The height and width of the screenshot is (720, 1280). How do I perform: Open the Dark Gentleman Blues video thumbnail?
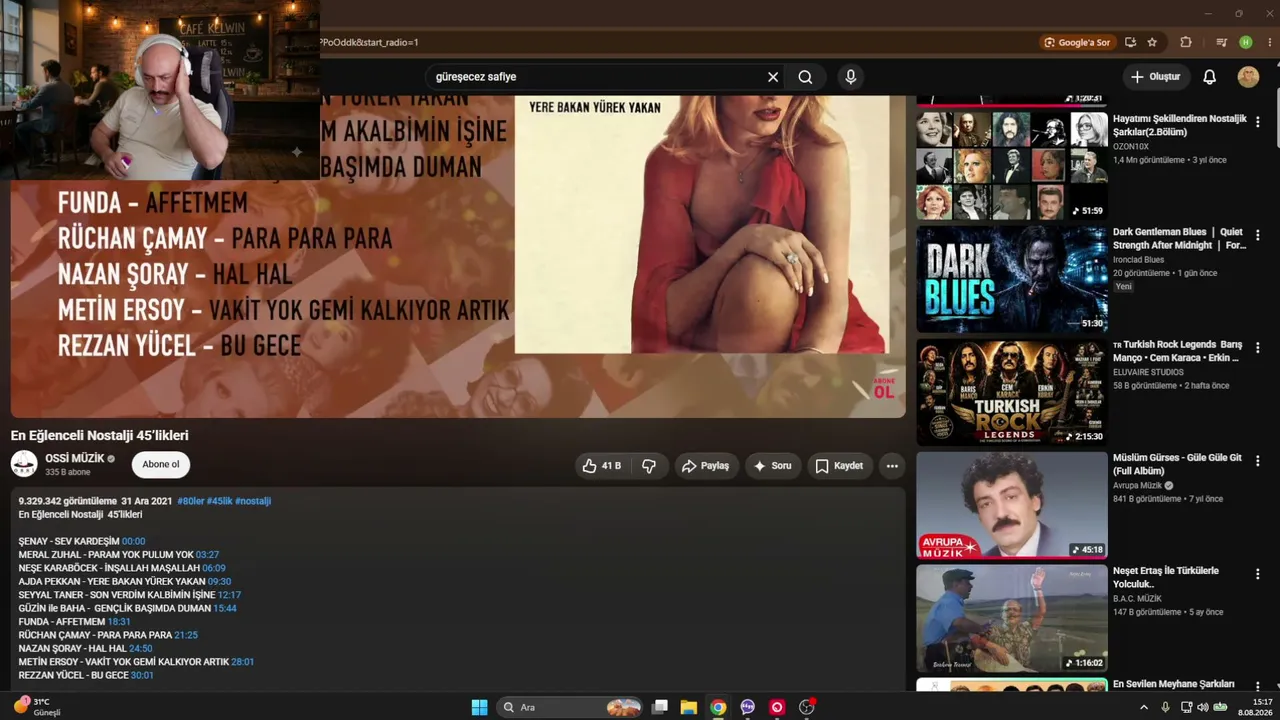(x=1012, y=279)
